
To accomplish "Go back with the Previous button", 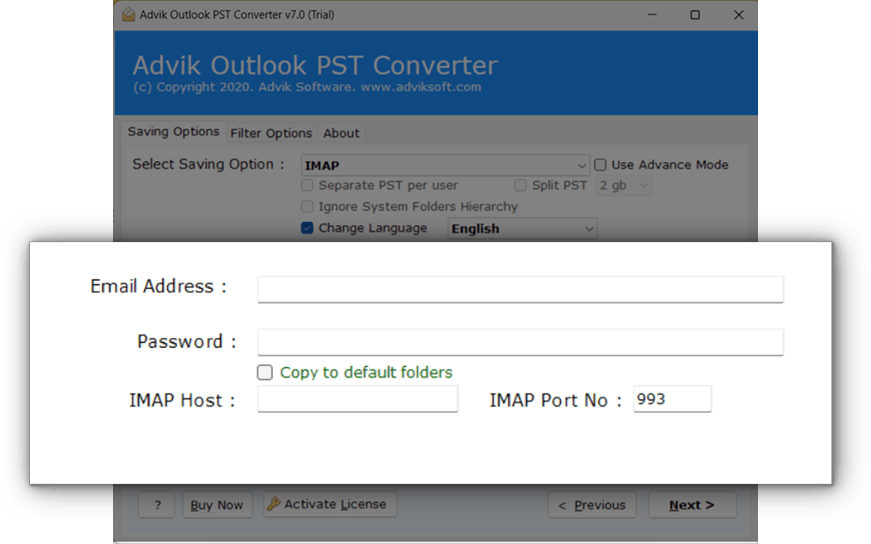I will (x=592, y=505).
